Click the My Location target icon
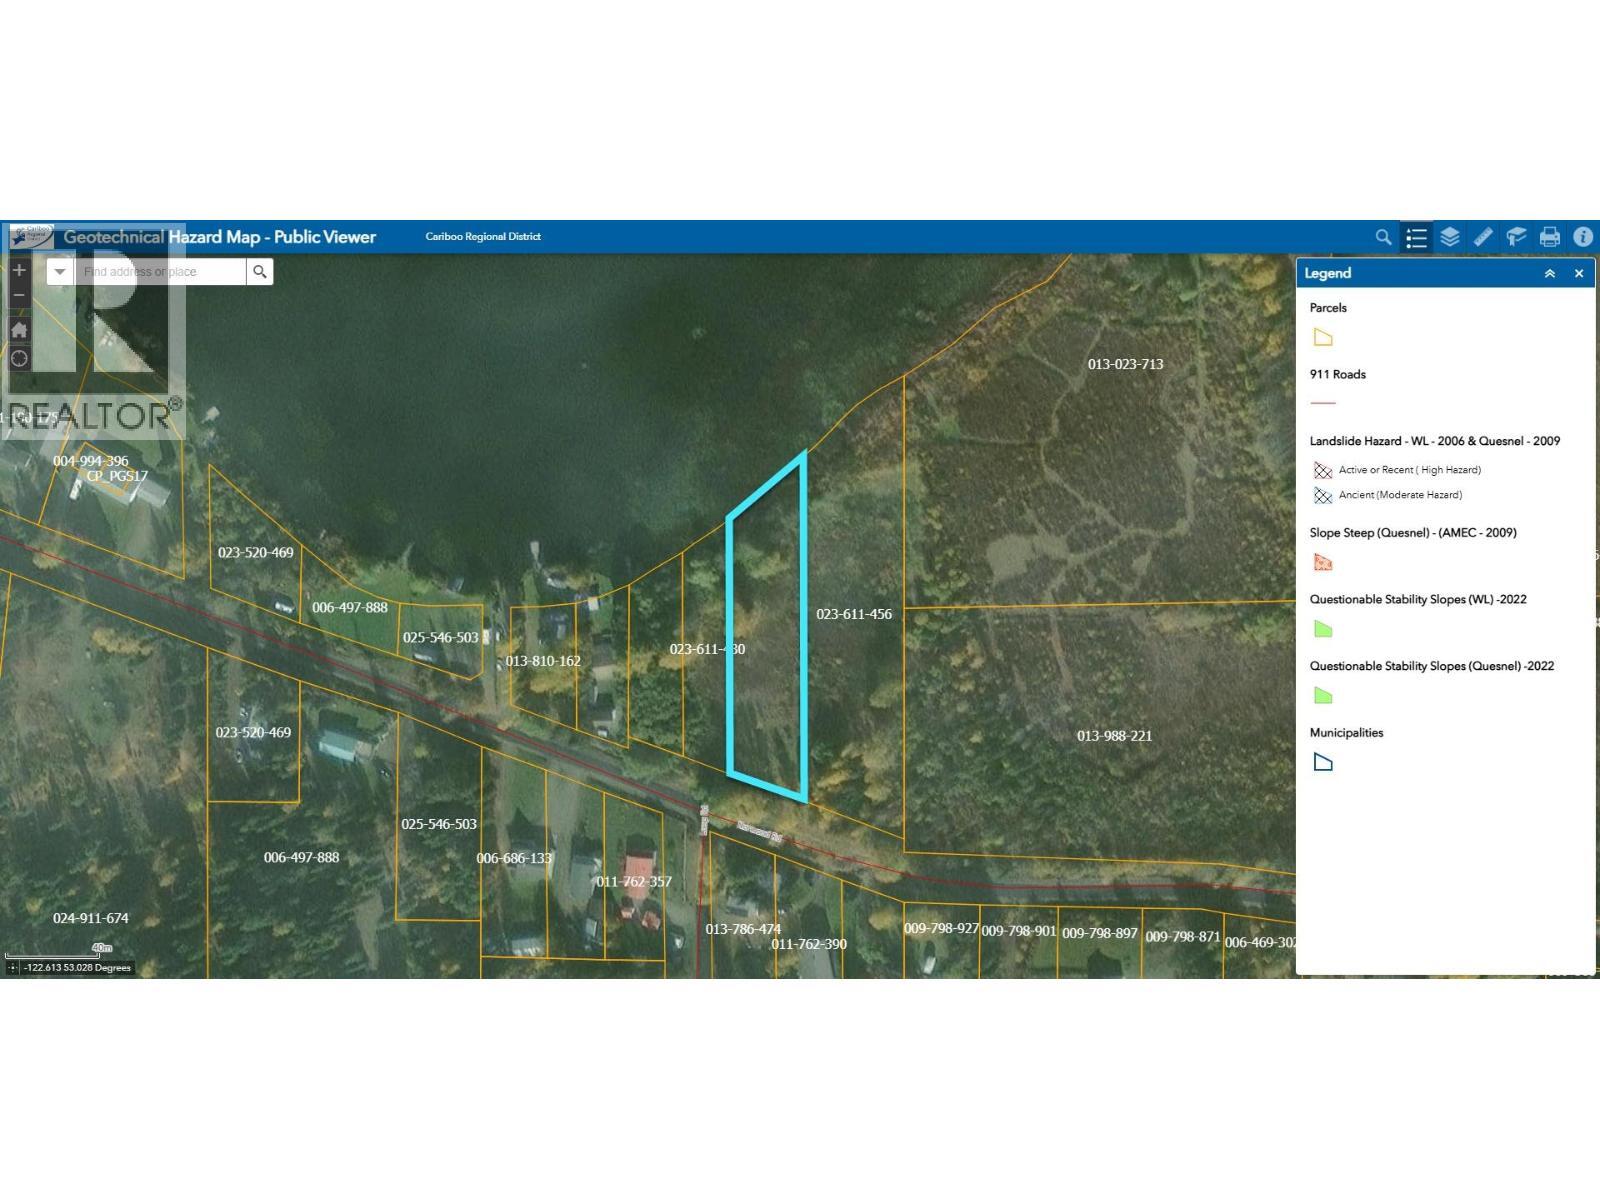The image size is (1600, 1200). click(19, 358)
